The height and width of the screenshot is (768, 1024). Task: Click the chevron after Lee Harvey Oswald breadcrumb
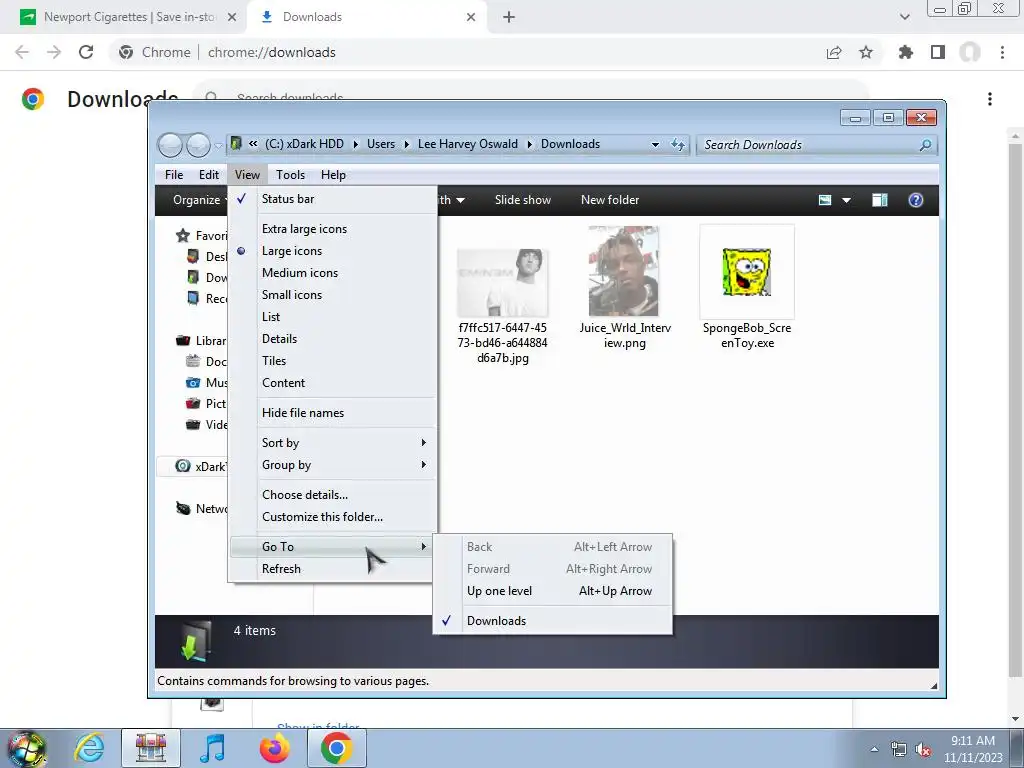click(529, 144)
